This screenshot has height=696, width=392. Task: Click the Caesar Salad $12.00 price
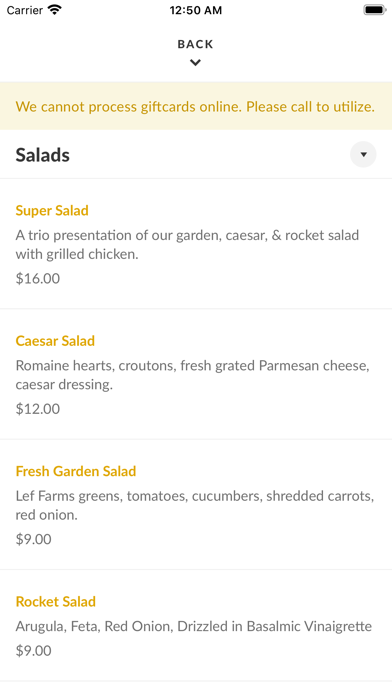[38, 409]
